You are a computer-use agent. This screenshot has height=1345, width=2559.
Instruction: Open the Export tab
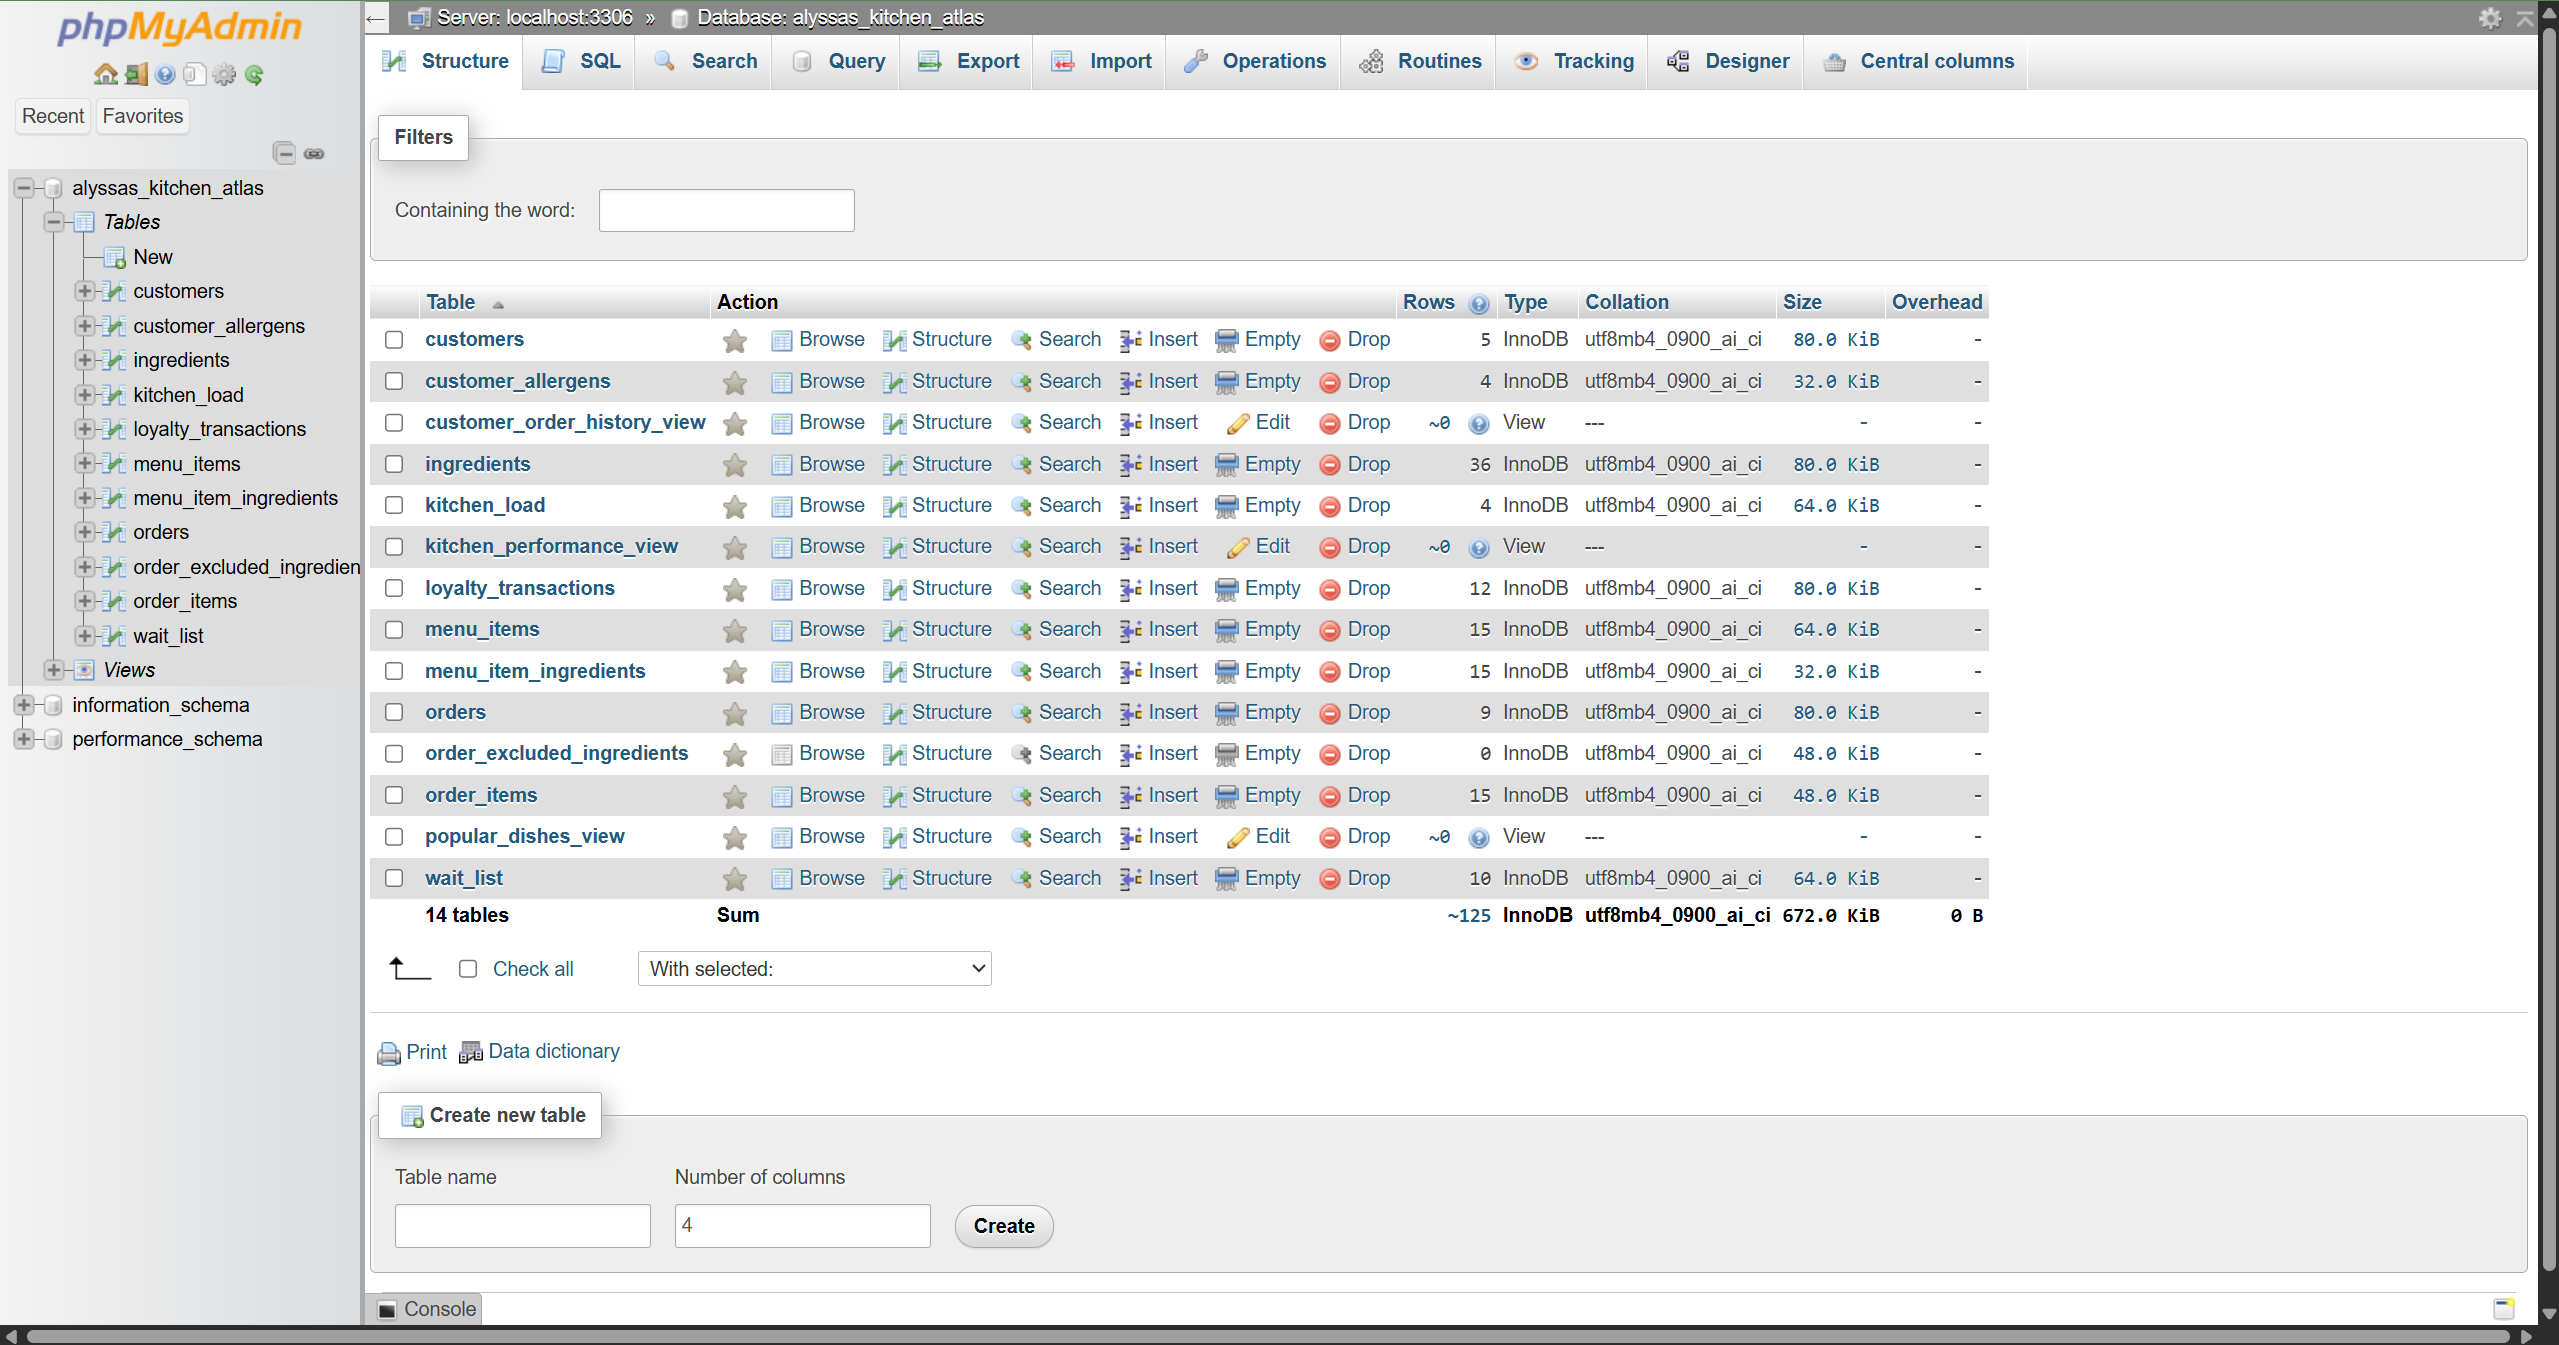(968, 62)
